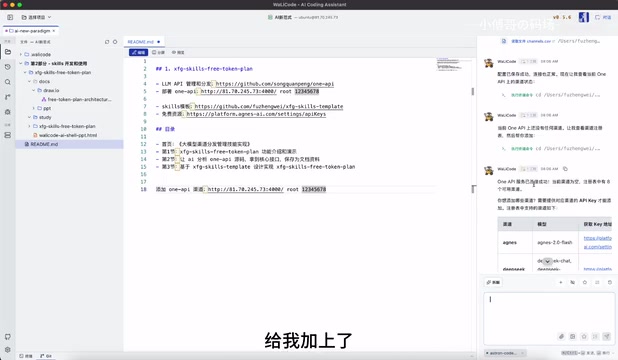Click the AI新范式 remote connection label in title area

click(x=302, y=17)
